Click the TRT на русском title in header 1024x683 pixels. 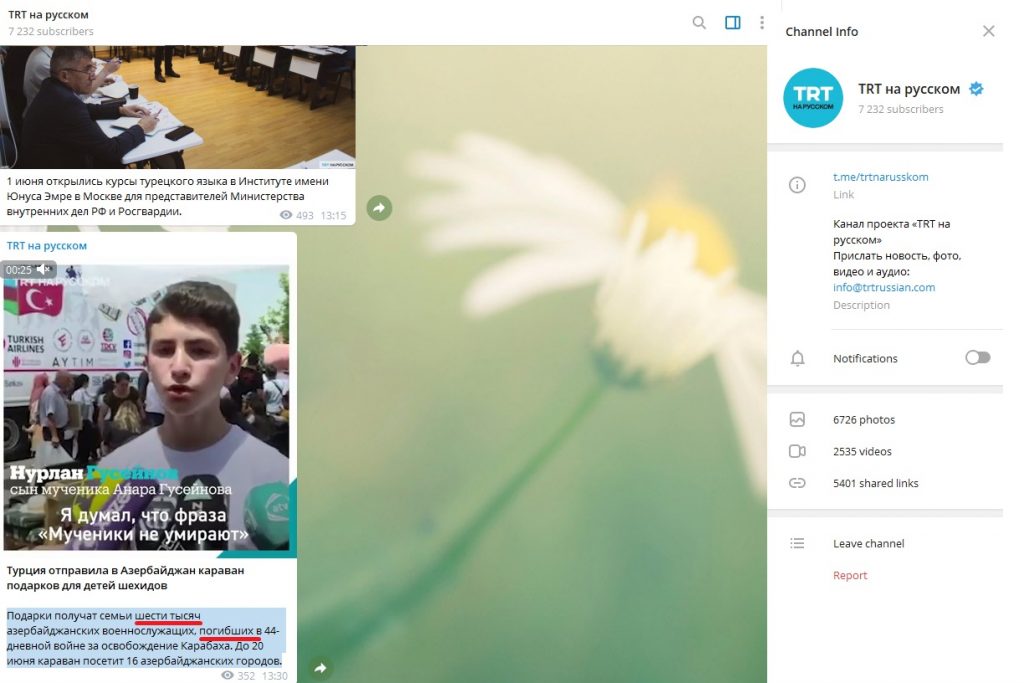(x=48, y=15)
